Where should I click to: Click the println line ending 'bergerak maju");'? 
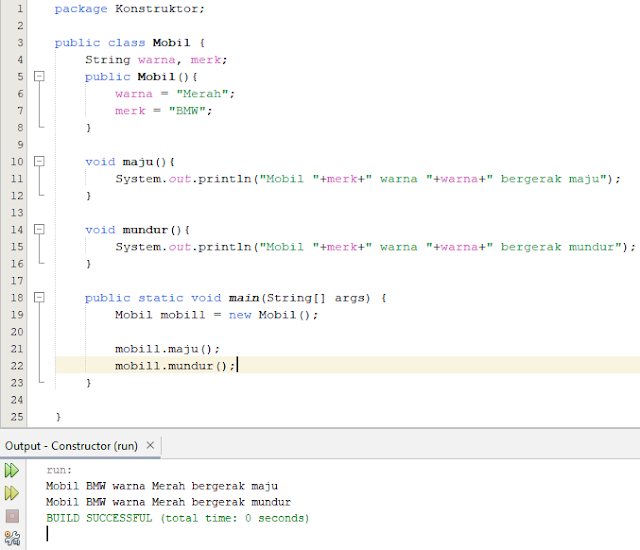368,179
